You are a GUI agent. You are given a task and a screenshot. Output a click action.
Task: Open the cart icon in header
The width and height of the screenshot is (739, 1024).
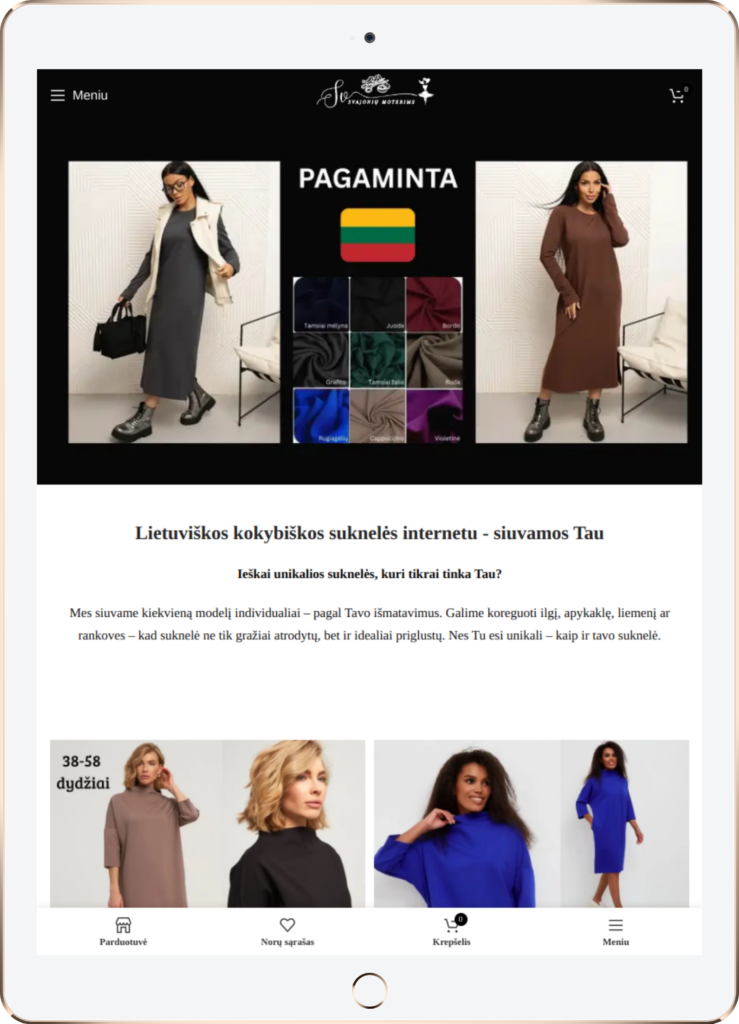pos(678,95)
